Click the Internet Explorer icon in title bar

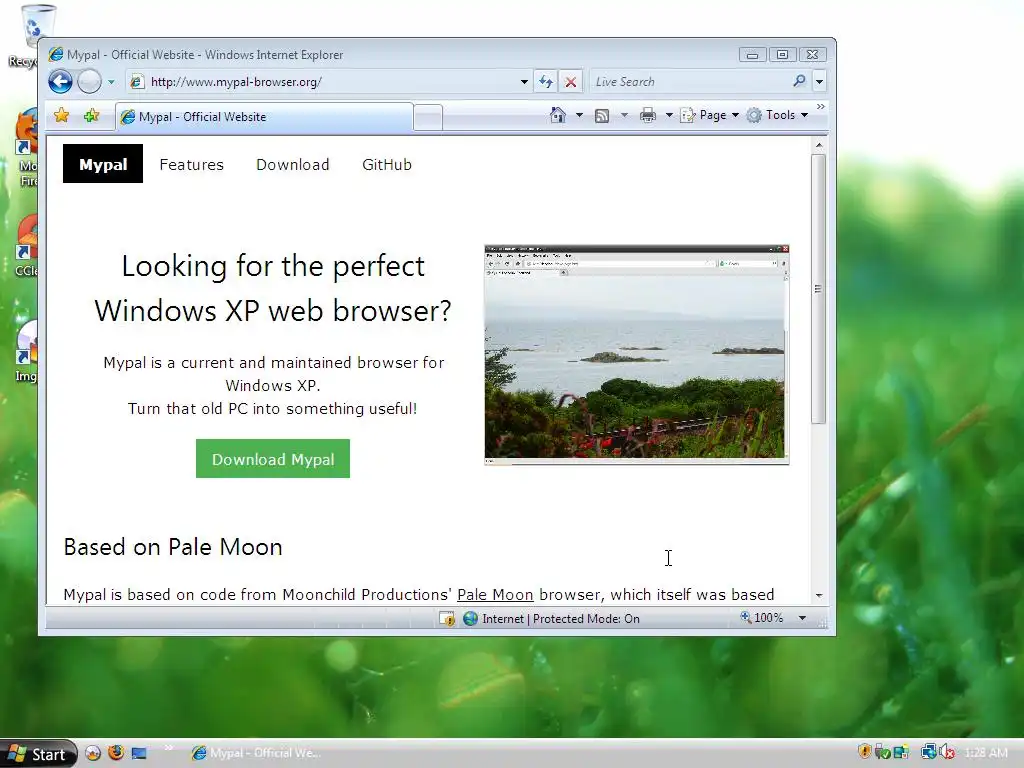pos(56,54)
